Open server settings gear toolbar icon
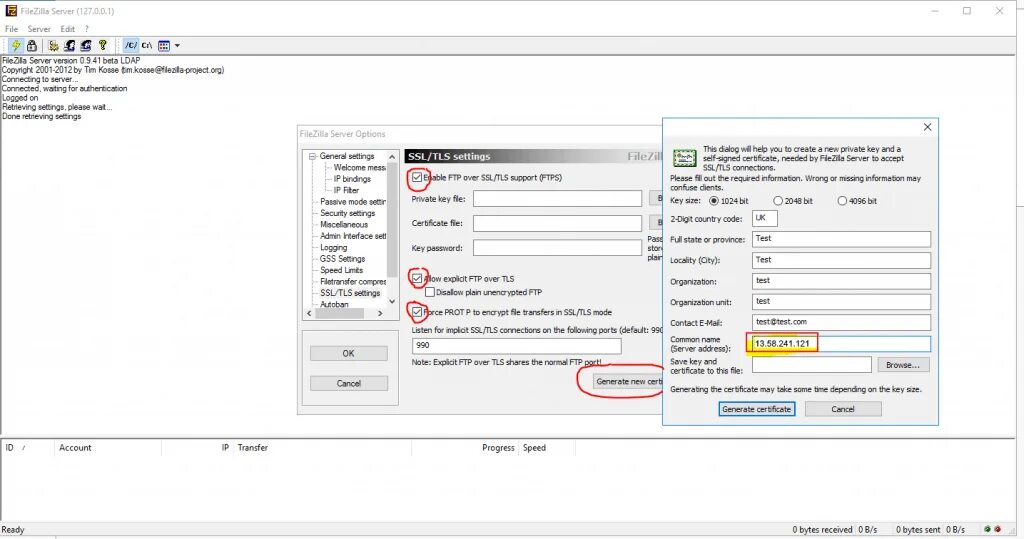Screen dimensions: 1024x539 [x=54, y=45]
